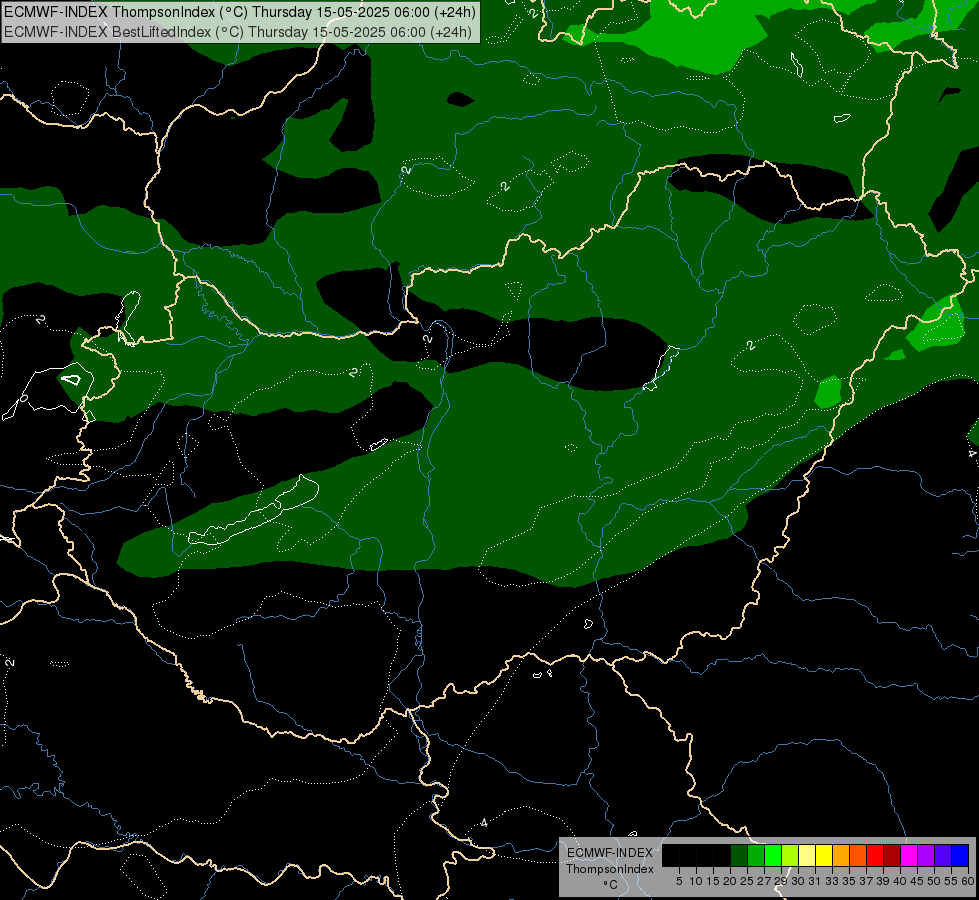
Task: Click the legend scale value 27
Action: point(764,881)
